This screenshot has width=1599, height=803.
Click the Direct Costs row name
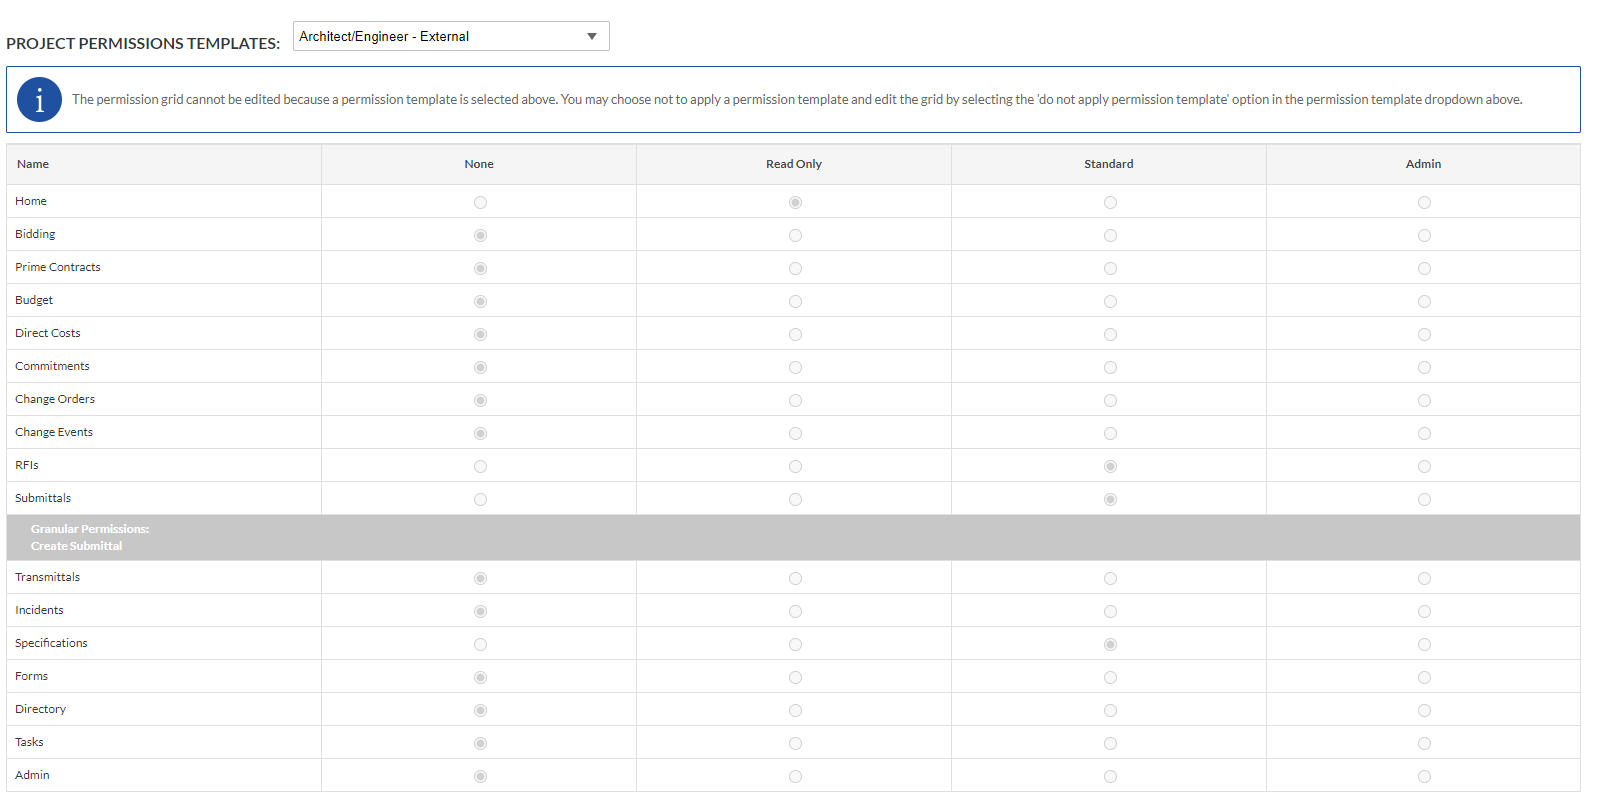(x=48, y=333)
